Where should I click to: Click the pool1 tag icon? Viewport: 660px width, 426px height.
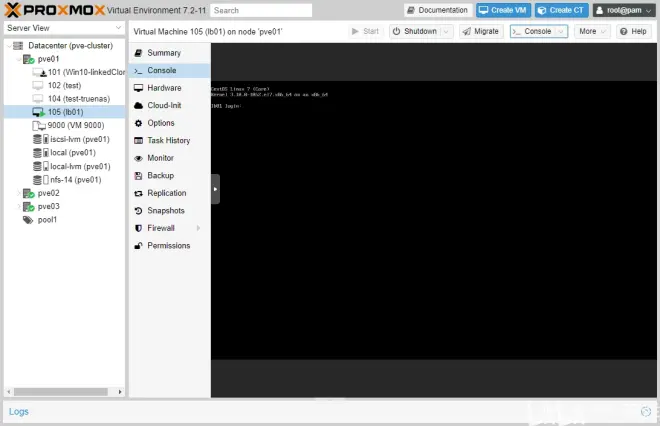28,220
